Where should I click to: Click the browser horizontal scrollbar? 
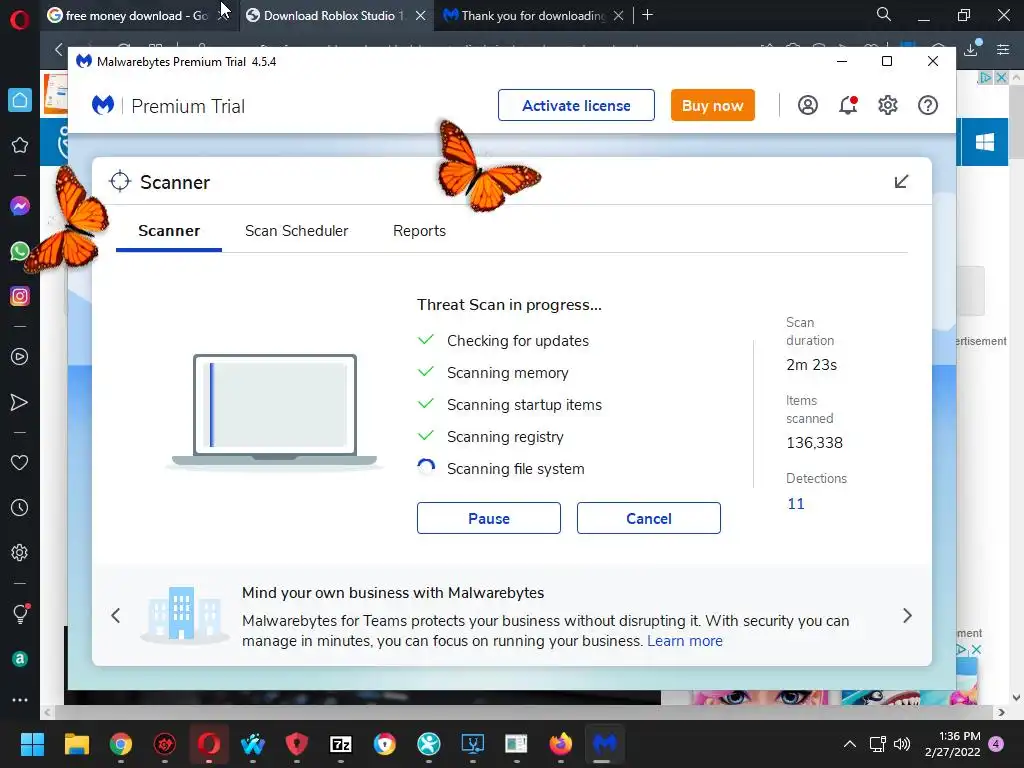tap(526, 712)
